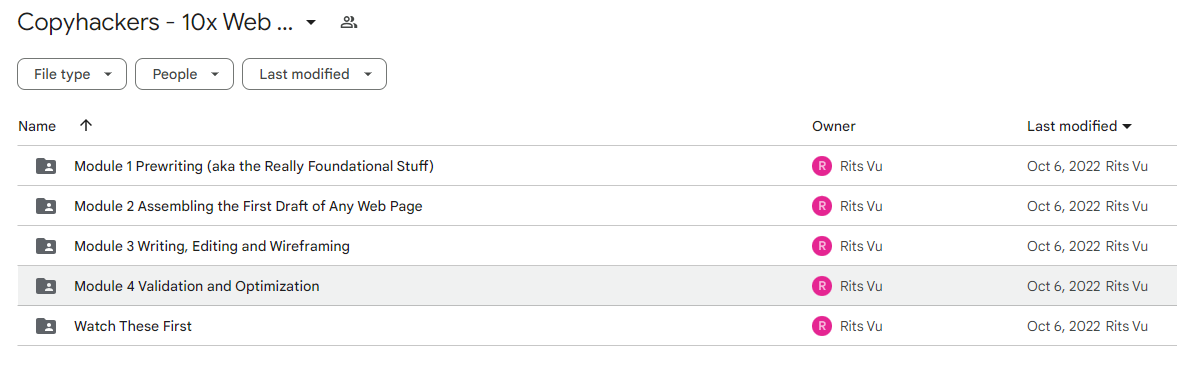This screenshot has height=367, width=1177.
Task: Click the Watch These First folder icon
Action: [x=46, y=326]
